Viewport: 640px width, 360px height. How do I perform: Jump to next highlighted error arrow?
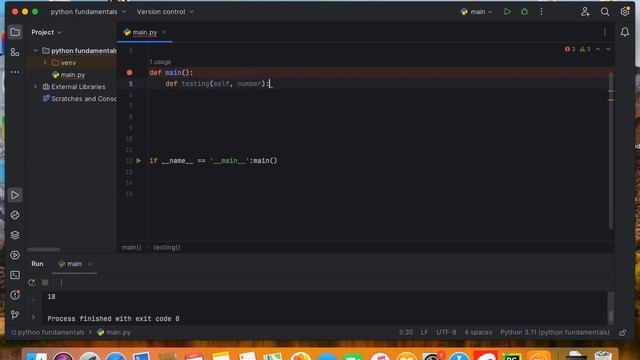click(609, 49)
